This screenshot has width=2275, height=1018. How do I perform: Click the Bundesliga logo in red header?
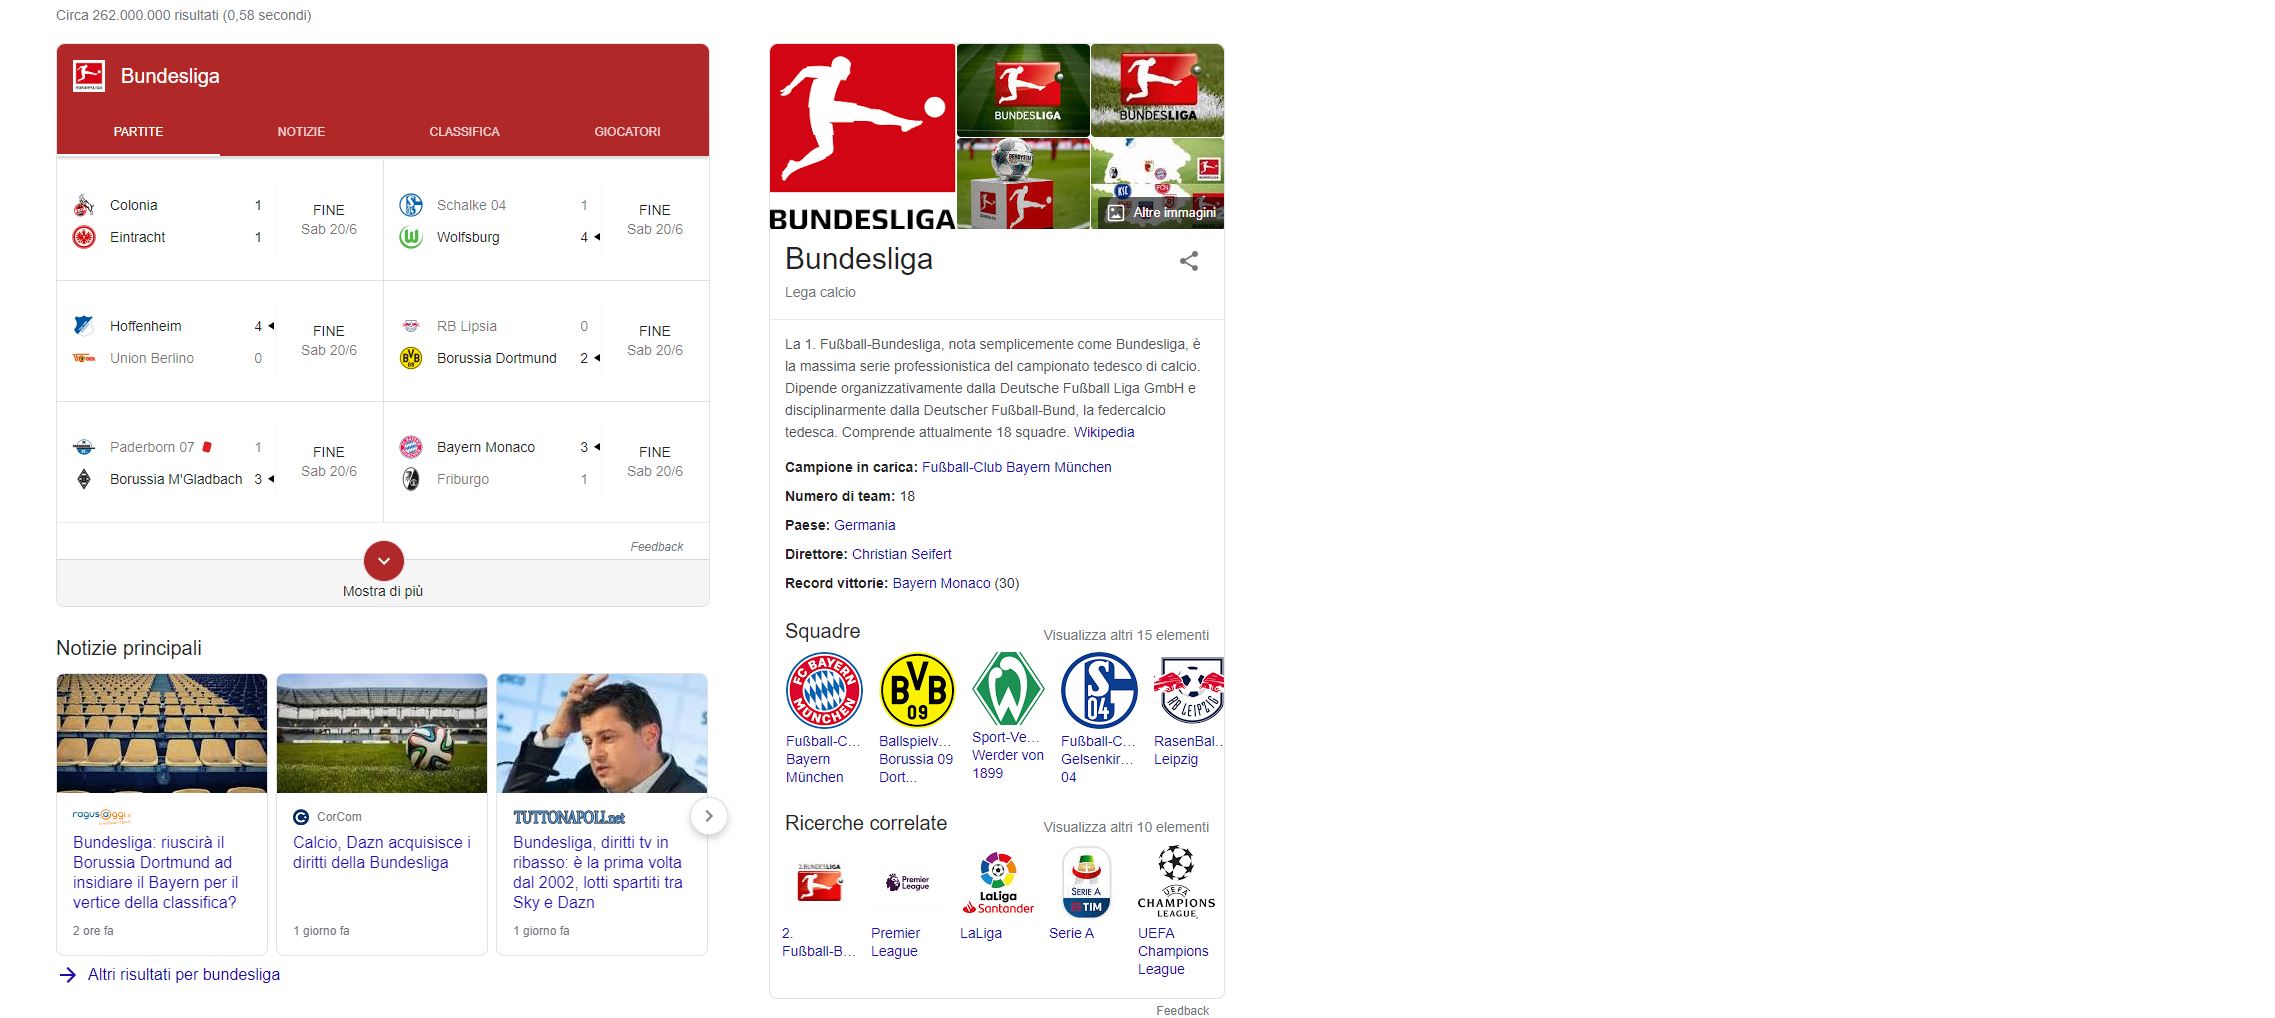coord(89,76)
